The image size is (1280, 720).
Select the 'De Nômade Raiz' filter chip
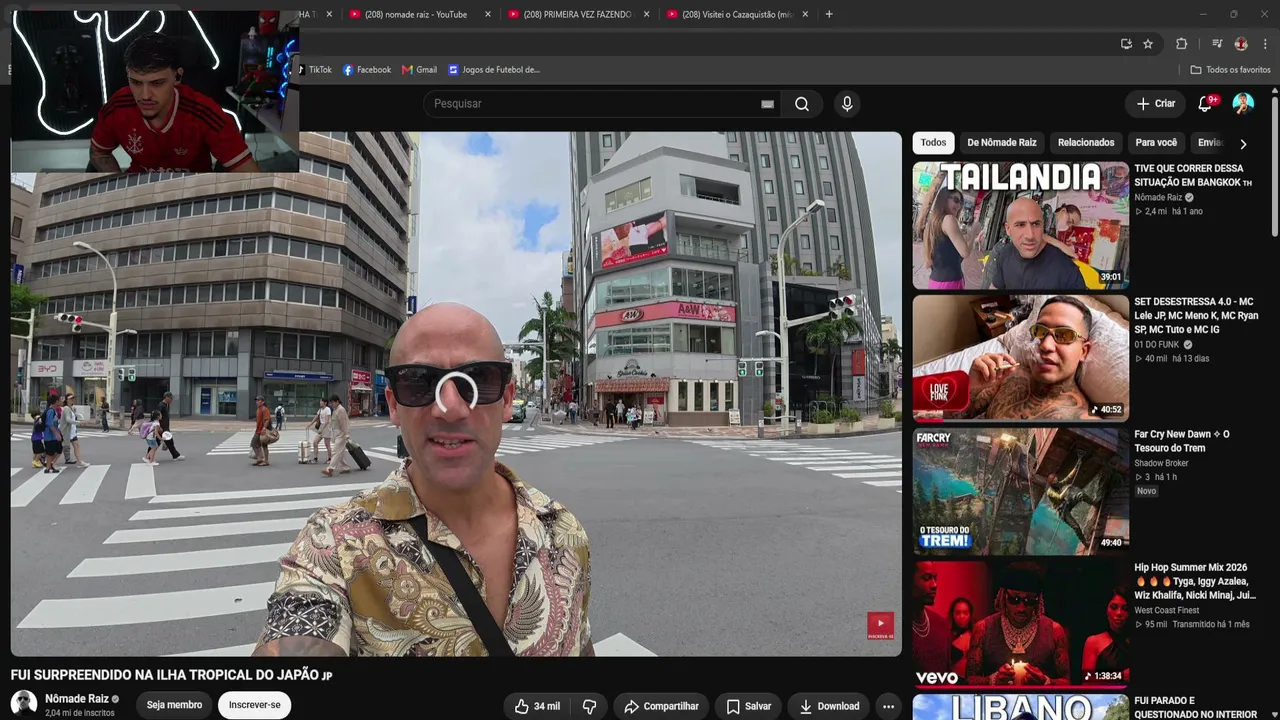tap(1001, 143)
